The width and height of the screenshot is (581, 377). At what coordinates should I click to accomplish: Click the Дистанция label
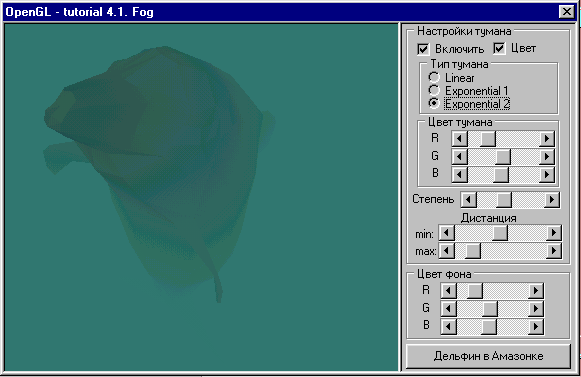(489, 218)
